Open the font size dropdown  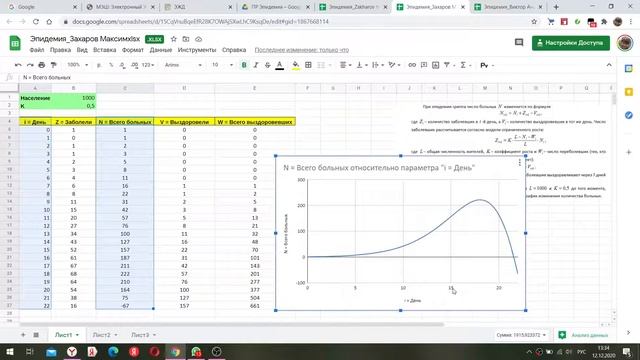(222, 65)
